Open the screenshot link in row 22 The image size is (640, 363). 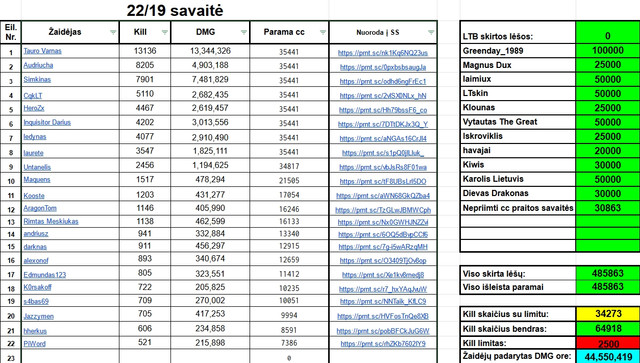pyautogui.click(x=383, y=344)
